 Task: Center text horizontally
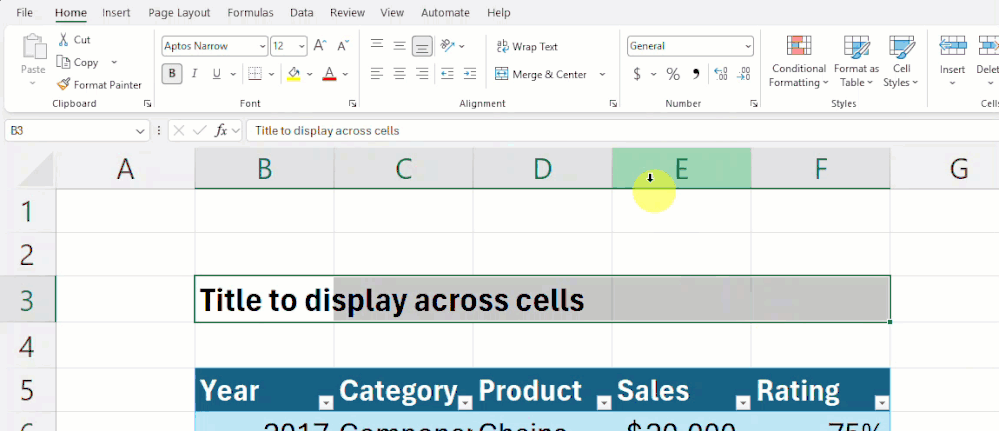click(x=399, y=74)
